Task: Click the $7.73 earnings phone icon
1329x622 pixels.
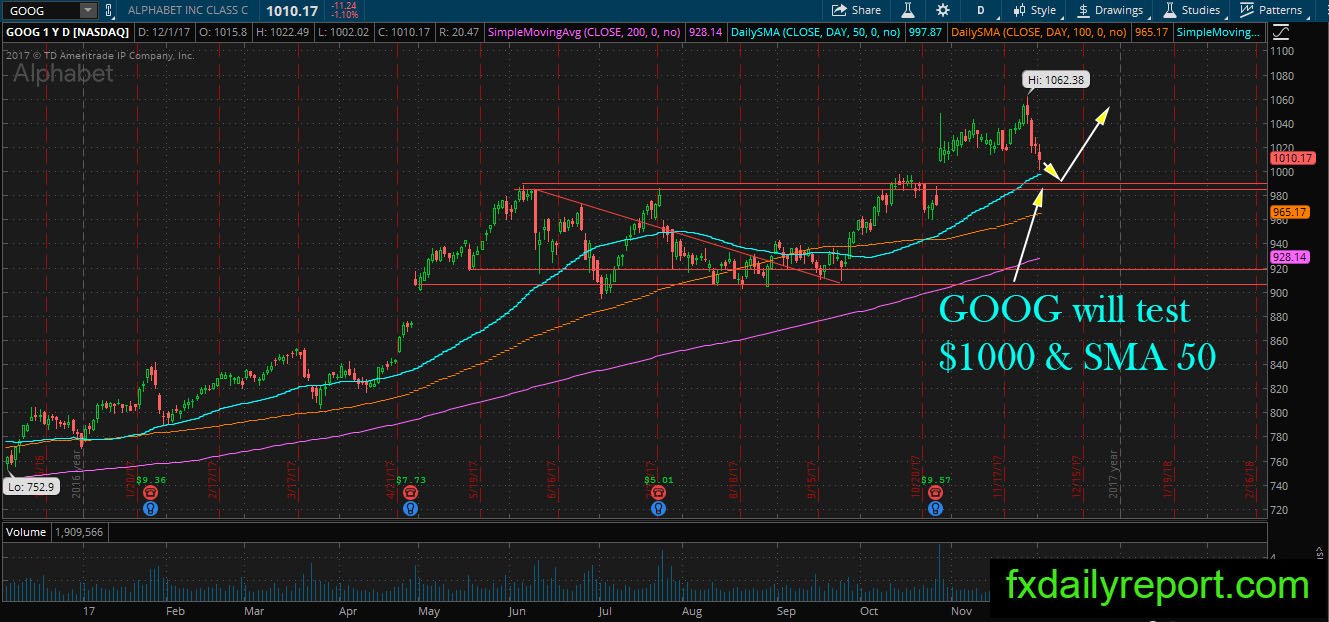Action: point(410,493)
